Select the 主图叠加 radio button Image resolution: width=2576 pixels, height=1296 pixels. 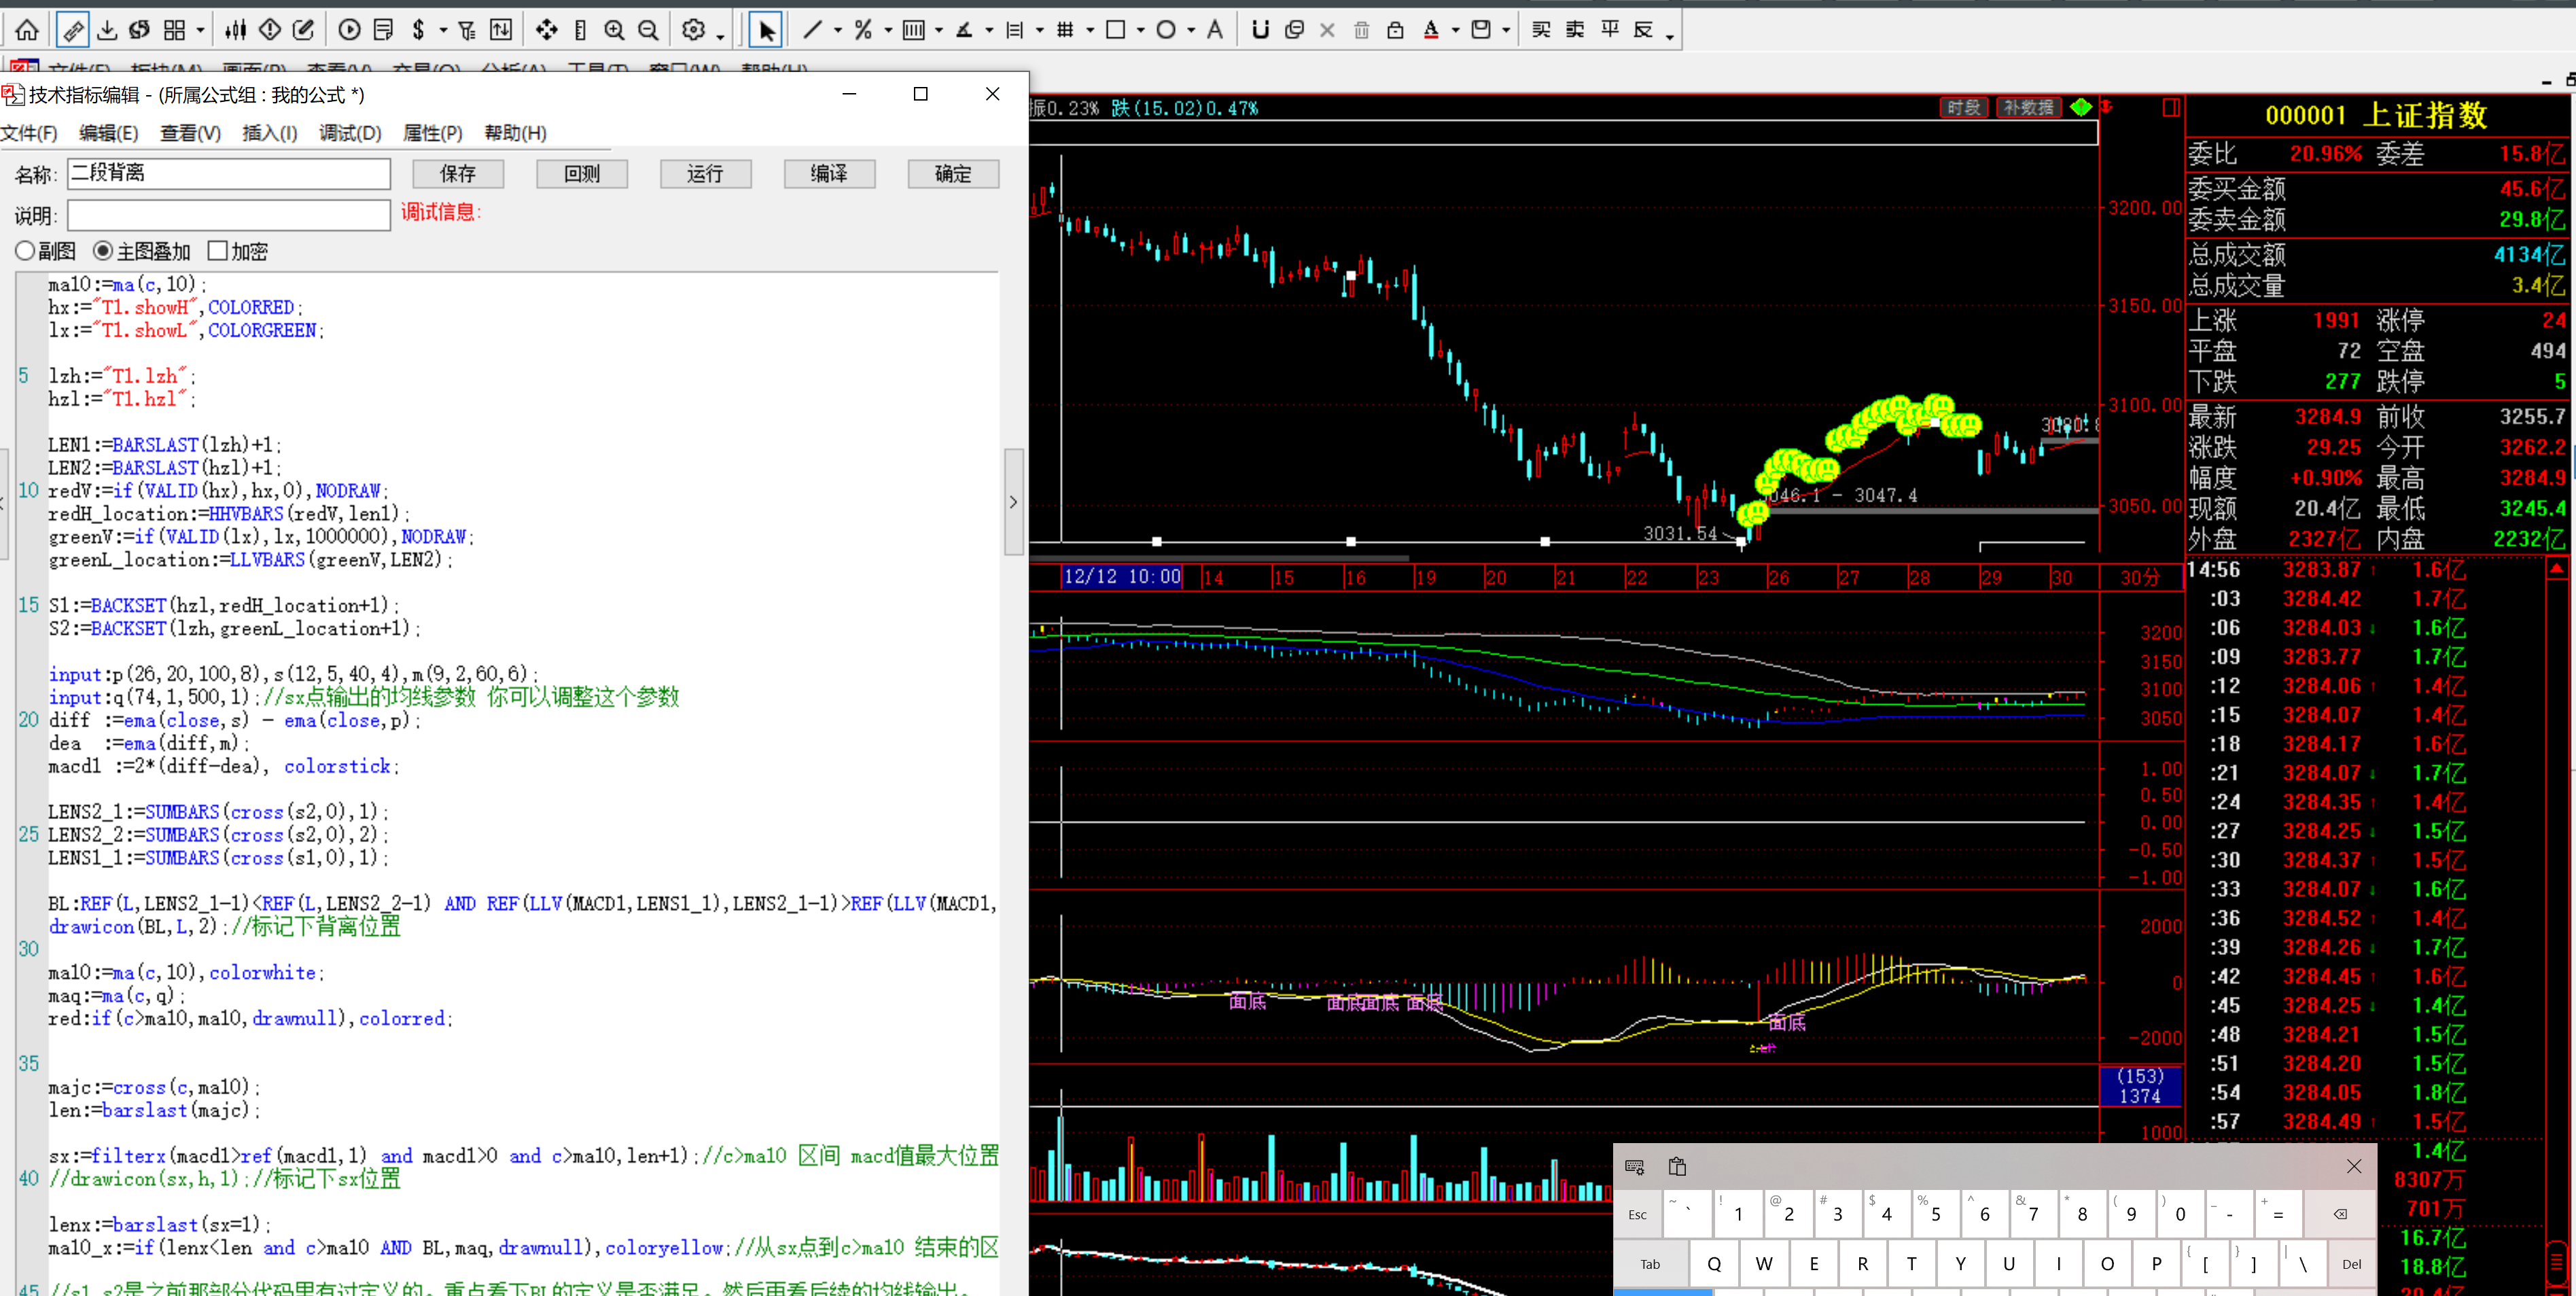[x=103, y=251]
